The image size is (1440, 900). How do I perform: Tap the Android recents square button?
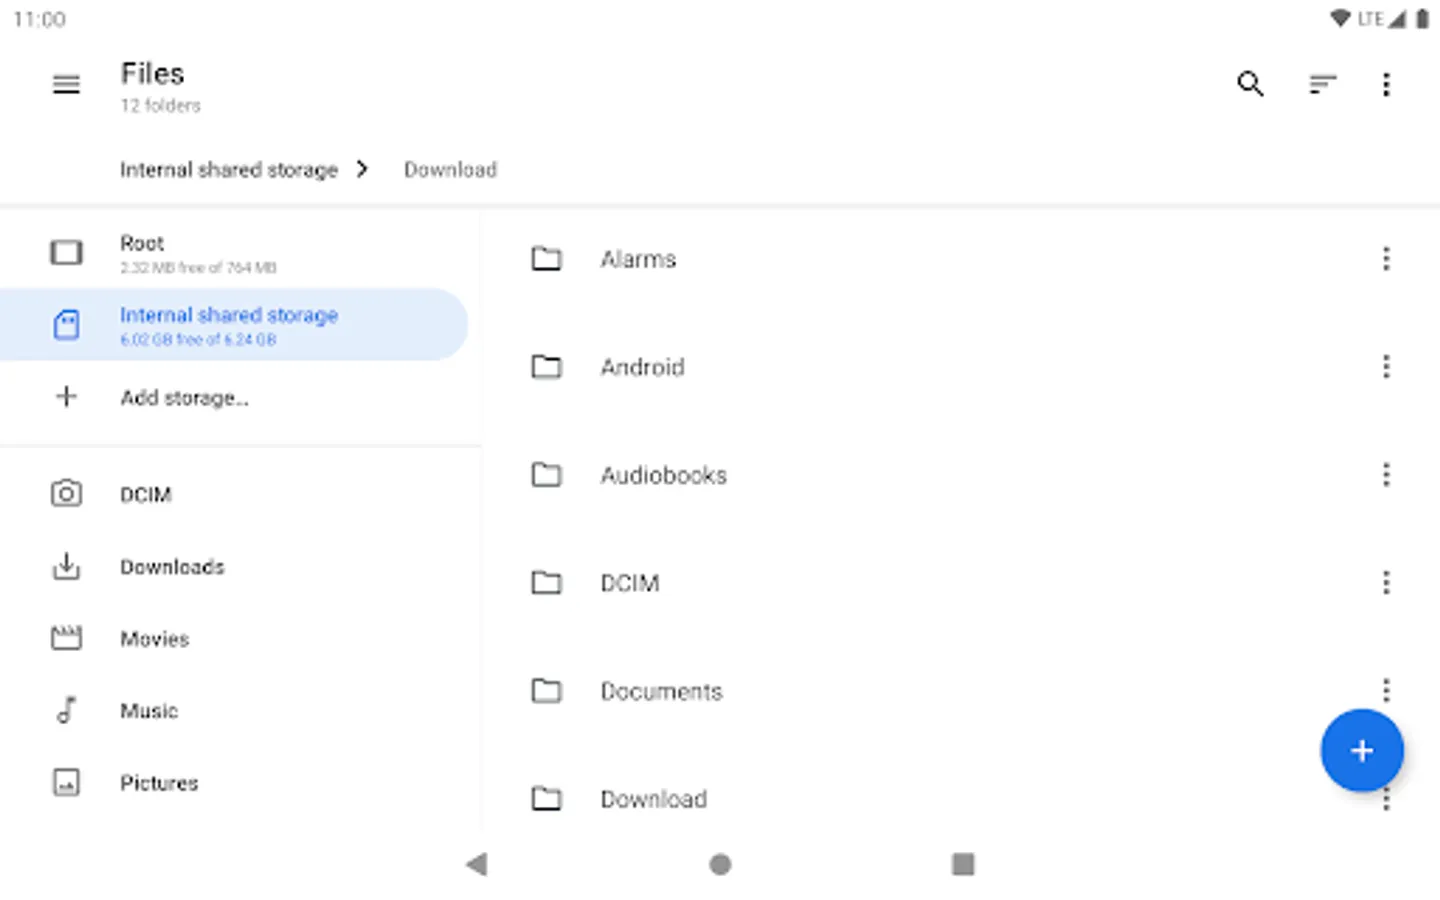tap(963, 864)
